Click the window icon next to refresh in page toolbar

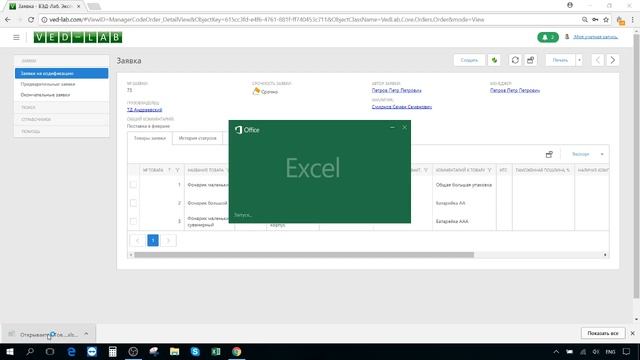pos(531,60)
